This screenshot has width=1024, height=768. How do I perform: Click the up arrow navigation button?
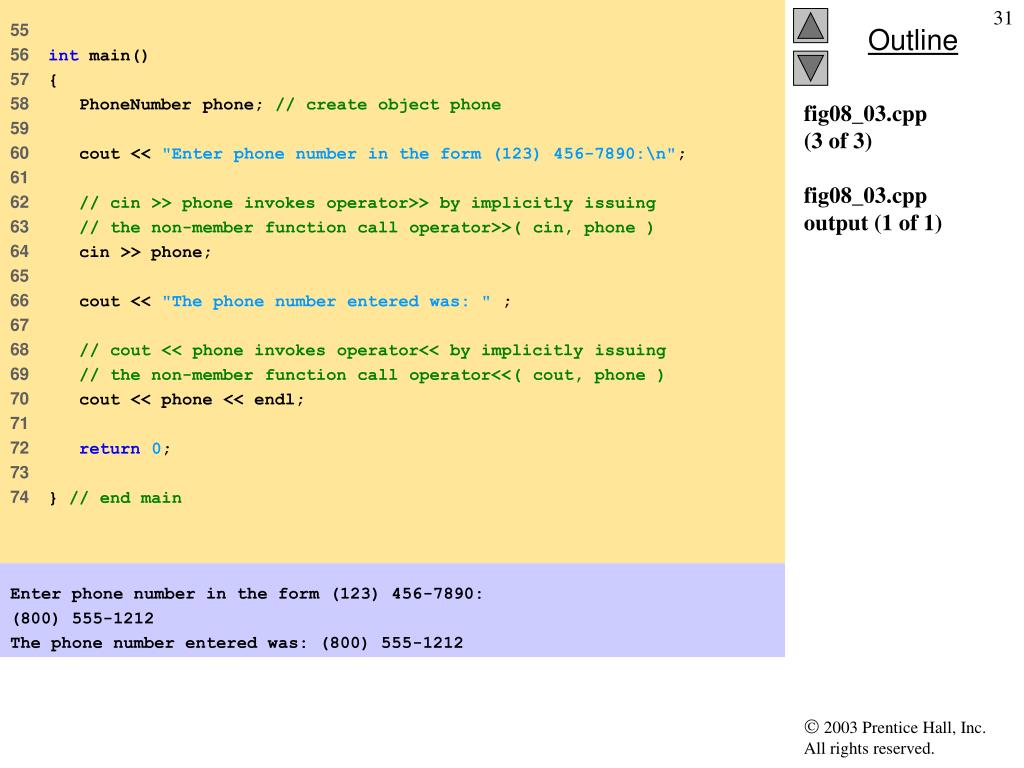(810, 25)
